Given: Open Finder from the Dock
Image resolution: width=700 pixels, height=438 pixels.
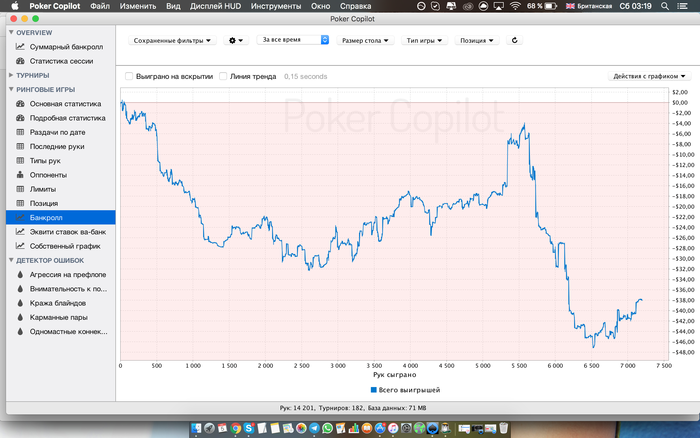Looking at the screenshot, I should click(196, 429).
